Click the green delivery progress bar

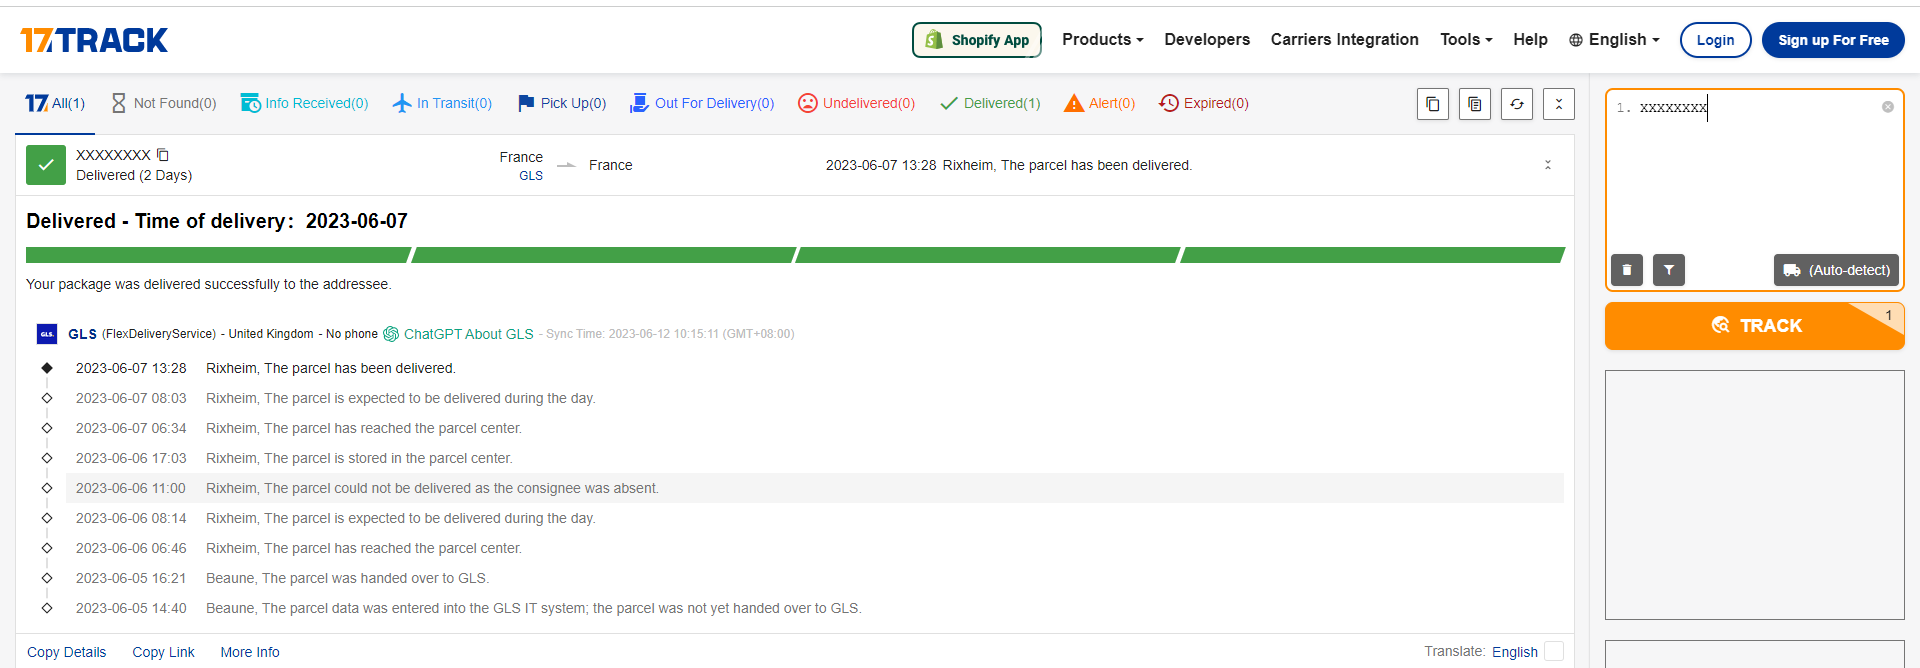795,255
